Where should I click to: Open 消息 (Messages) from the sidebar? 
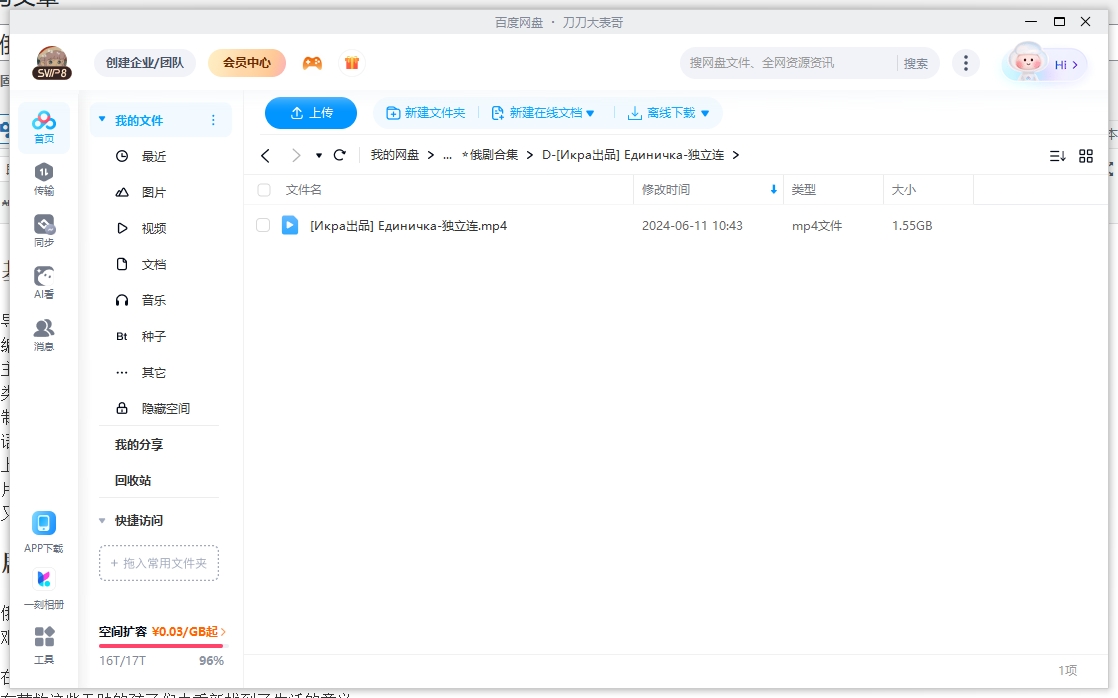[43, 334]
